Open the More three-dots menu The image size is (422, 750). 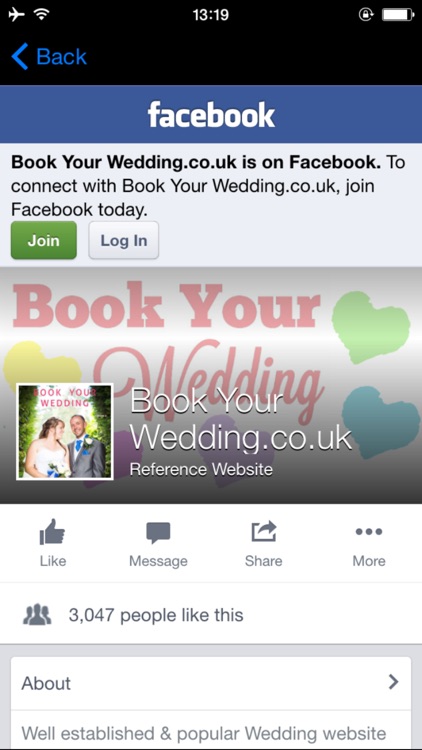(x=369, y=531)
